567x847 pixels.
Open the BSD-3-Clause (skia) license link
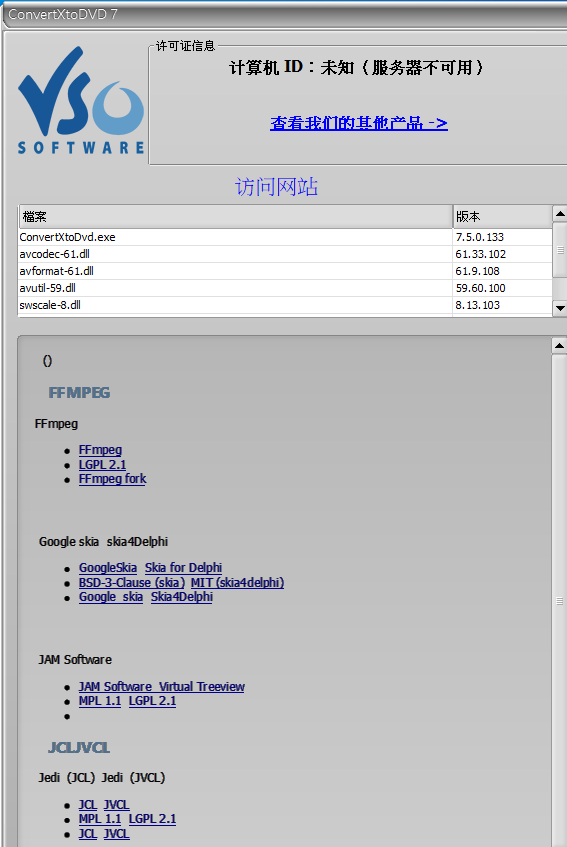point(132,583)
